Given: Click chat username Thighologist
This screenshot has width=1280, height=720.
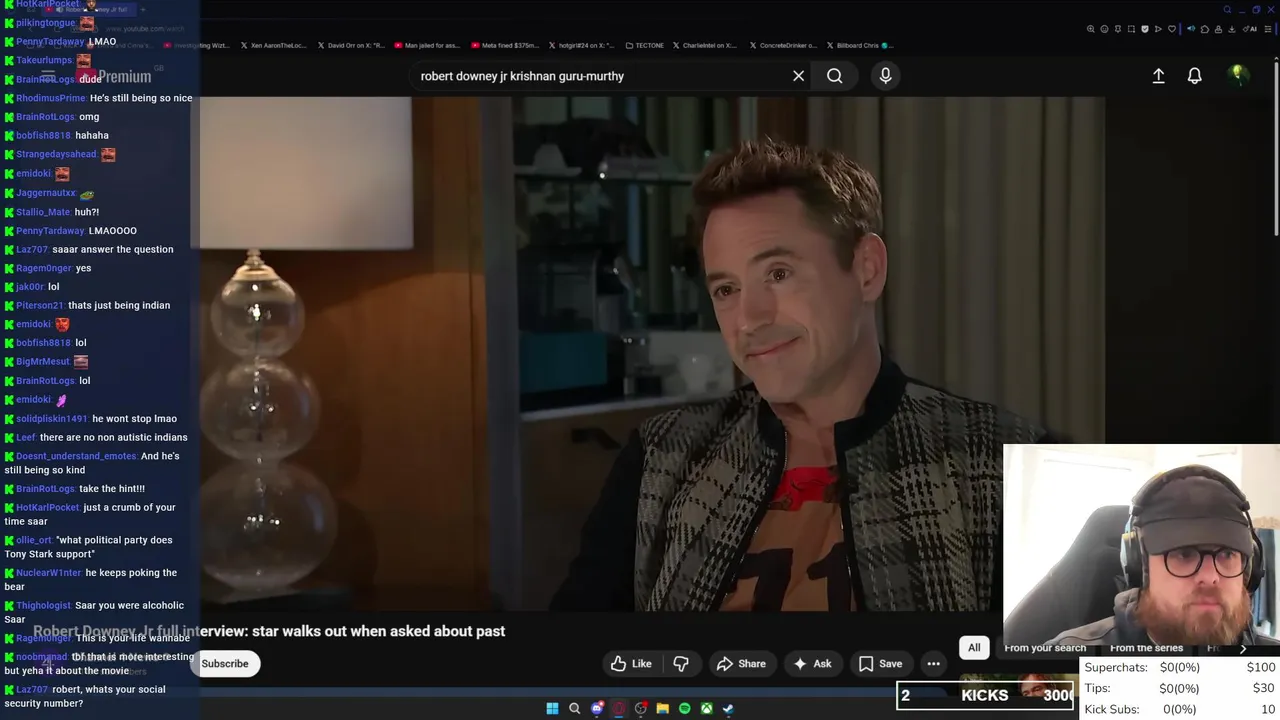Looking at the screenshot, I should [x=44, y=605].
